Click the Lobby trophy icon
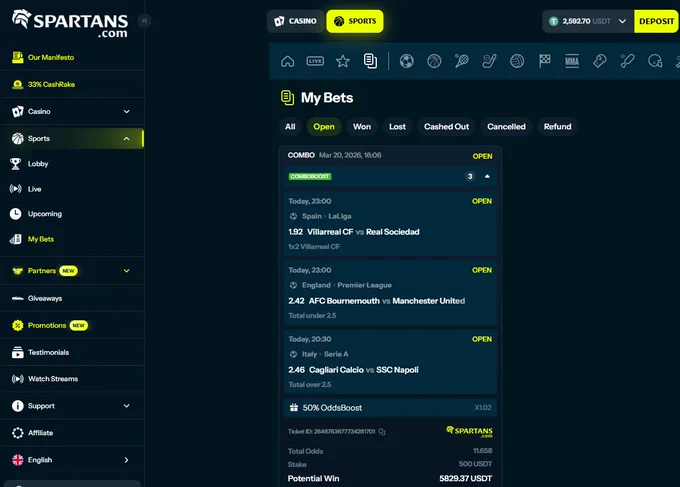 pyautogui.click(x=16, y=163)
